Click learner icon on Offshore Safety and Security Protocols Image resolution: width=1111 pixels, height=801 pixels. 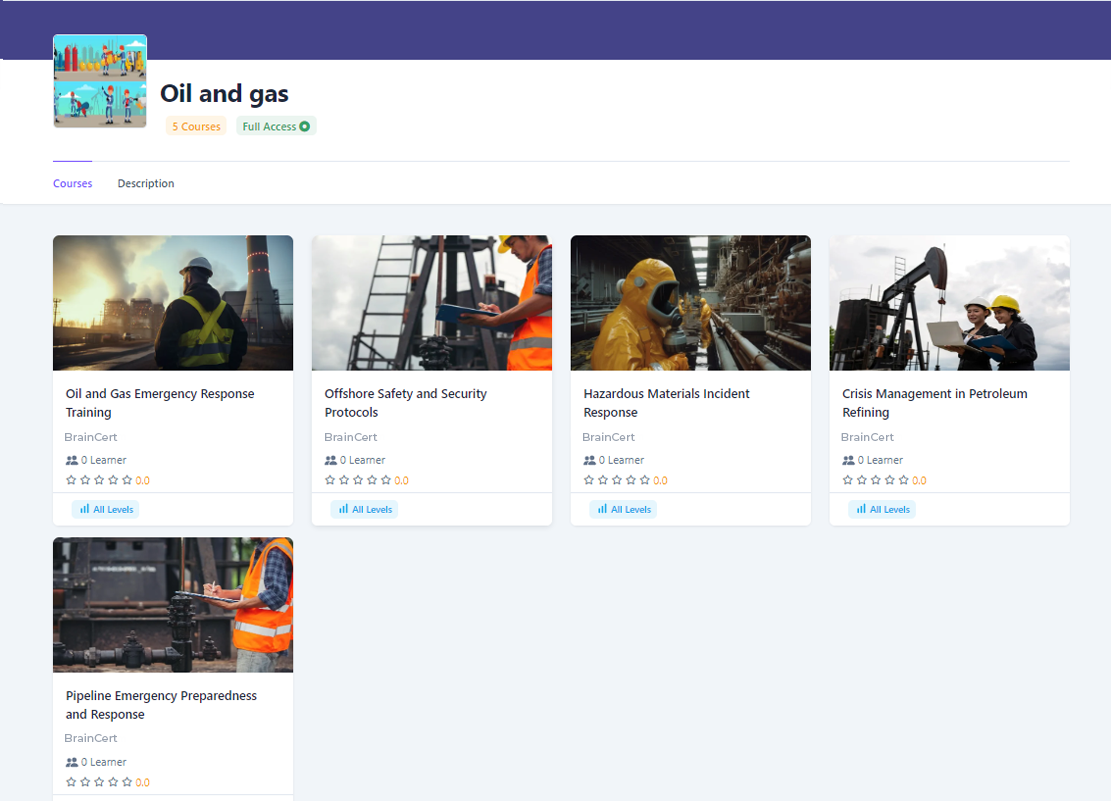point(330,461)
